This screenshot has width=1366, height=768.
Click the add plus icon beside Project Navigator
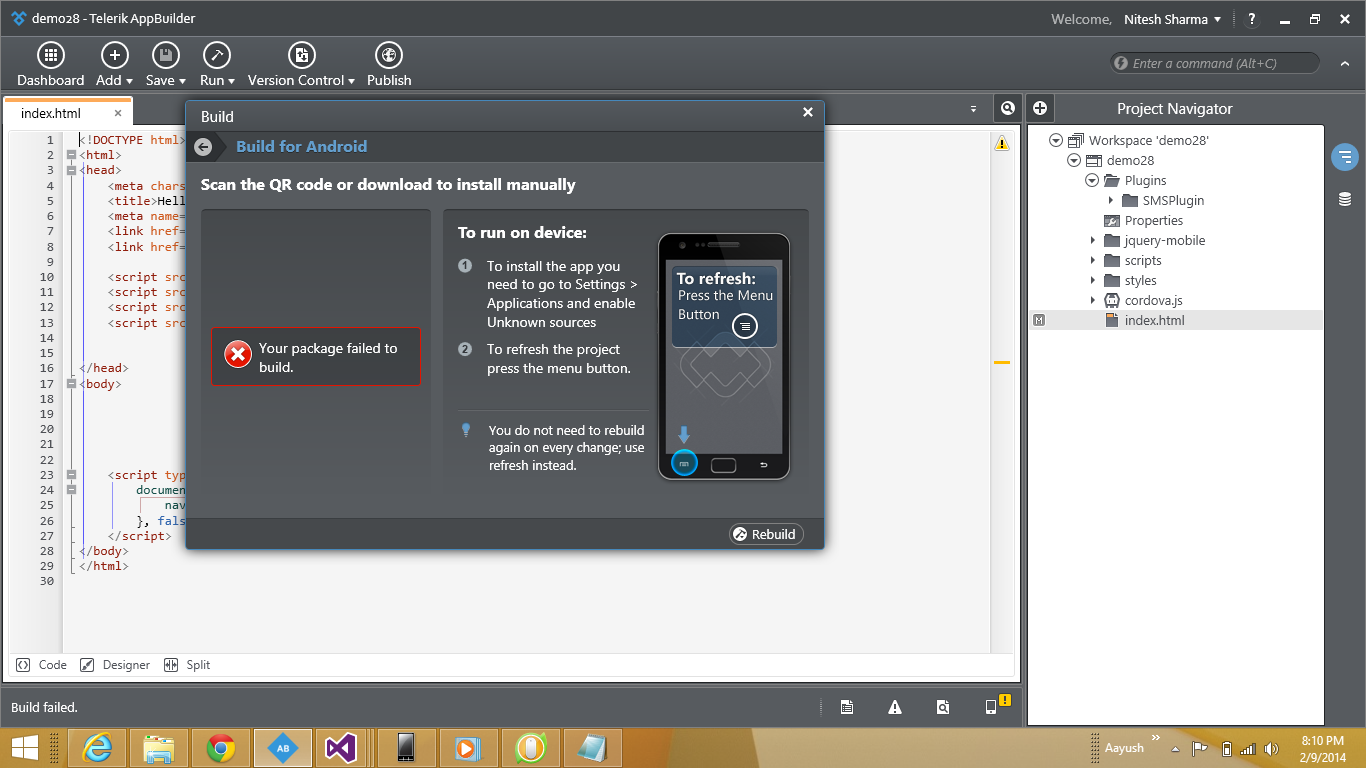click(1040, 108)
